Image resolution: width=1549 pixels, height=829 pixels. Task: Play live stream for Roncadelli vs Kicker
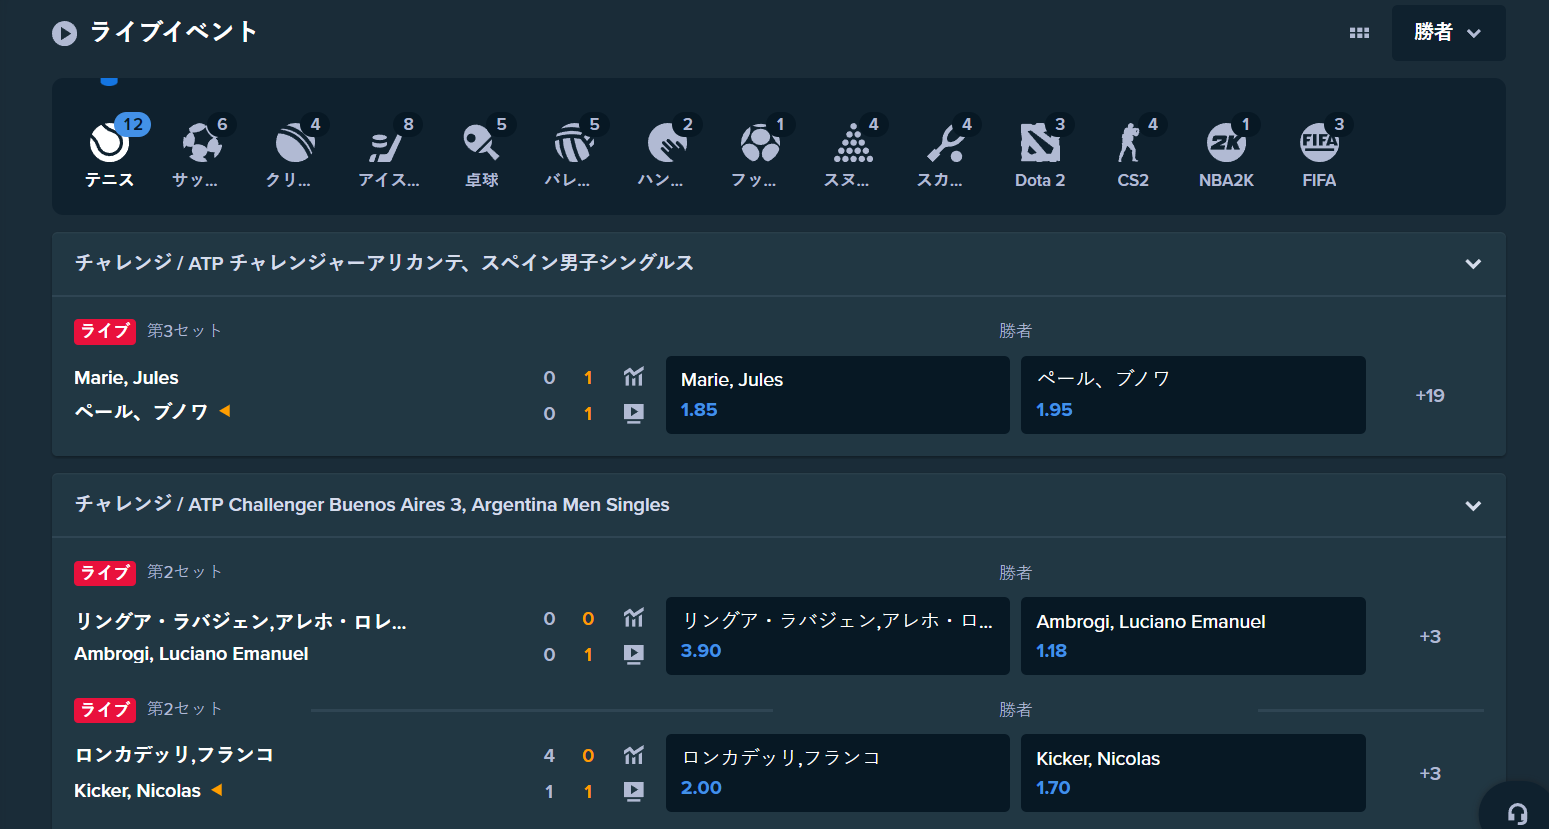coord(633,791)
